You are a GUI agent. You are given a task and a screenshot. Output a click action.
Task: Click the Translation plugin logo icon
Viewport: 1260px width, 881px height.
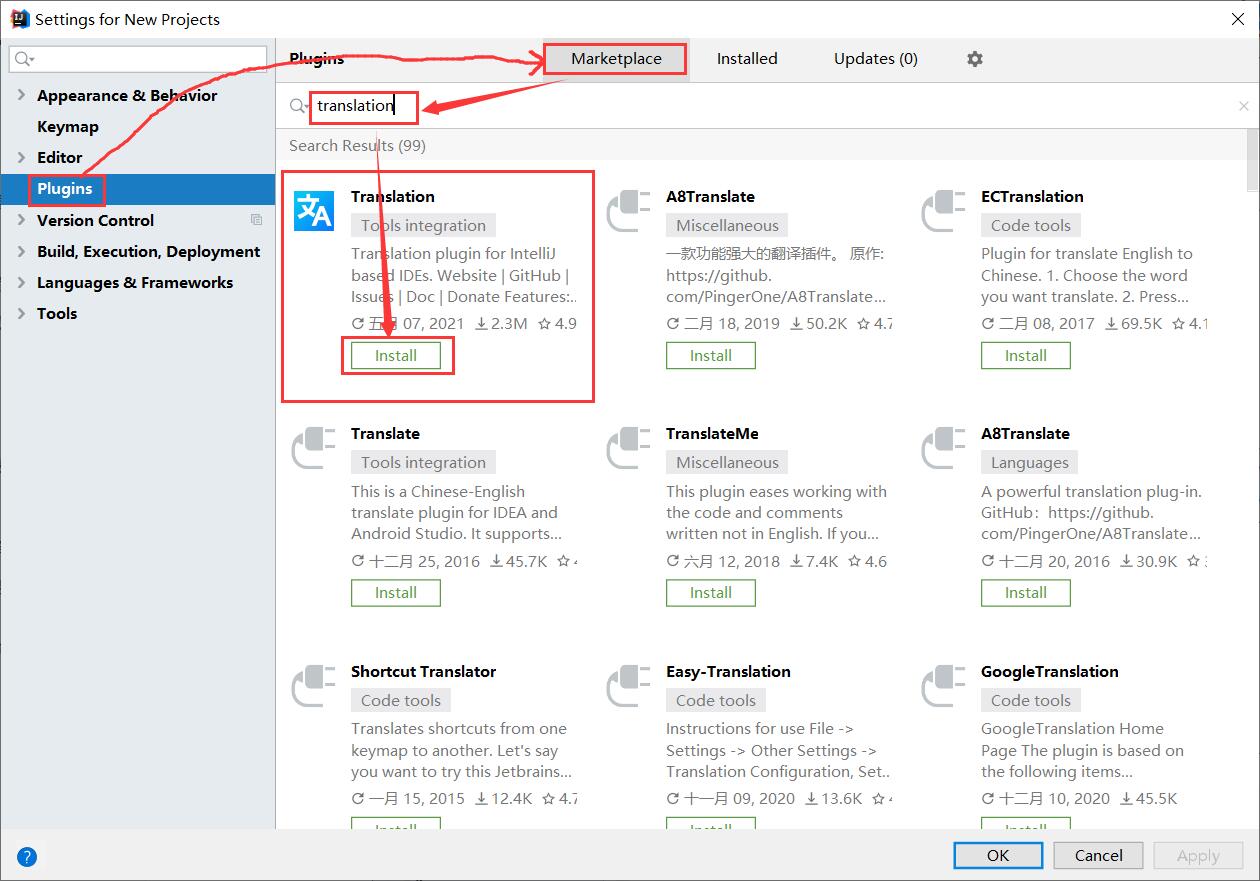(x=314, y=211)
